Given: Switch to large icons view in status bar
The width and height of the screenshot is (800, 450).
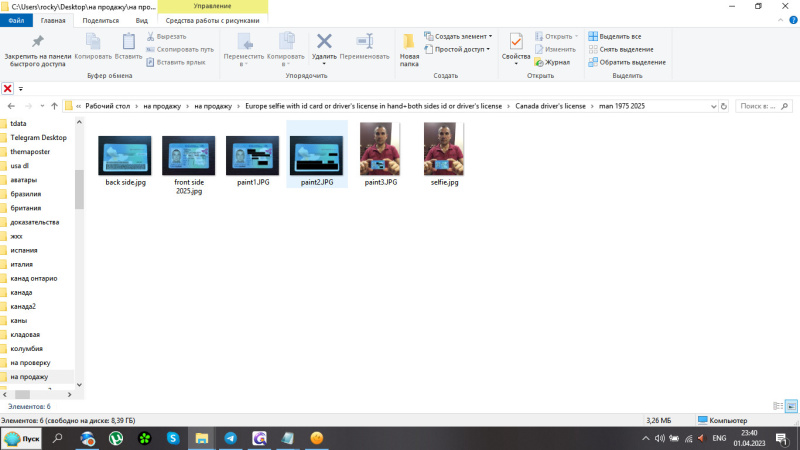Looking at the screenshot, I should (x=791, y=406).
